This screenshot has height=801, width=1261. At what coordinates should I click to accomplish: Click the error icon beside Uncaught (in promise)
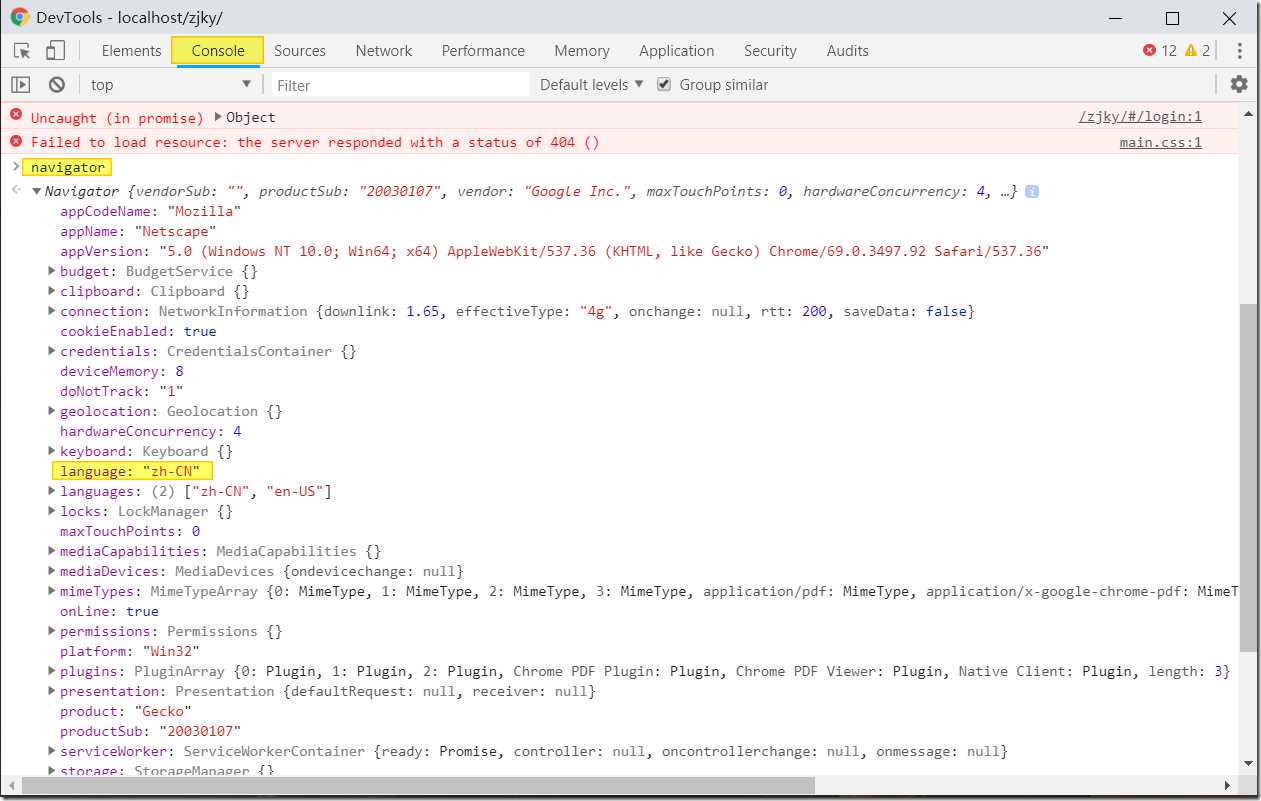click(15, 116)
